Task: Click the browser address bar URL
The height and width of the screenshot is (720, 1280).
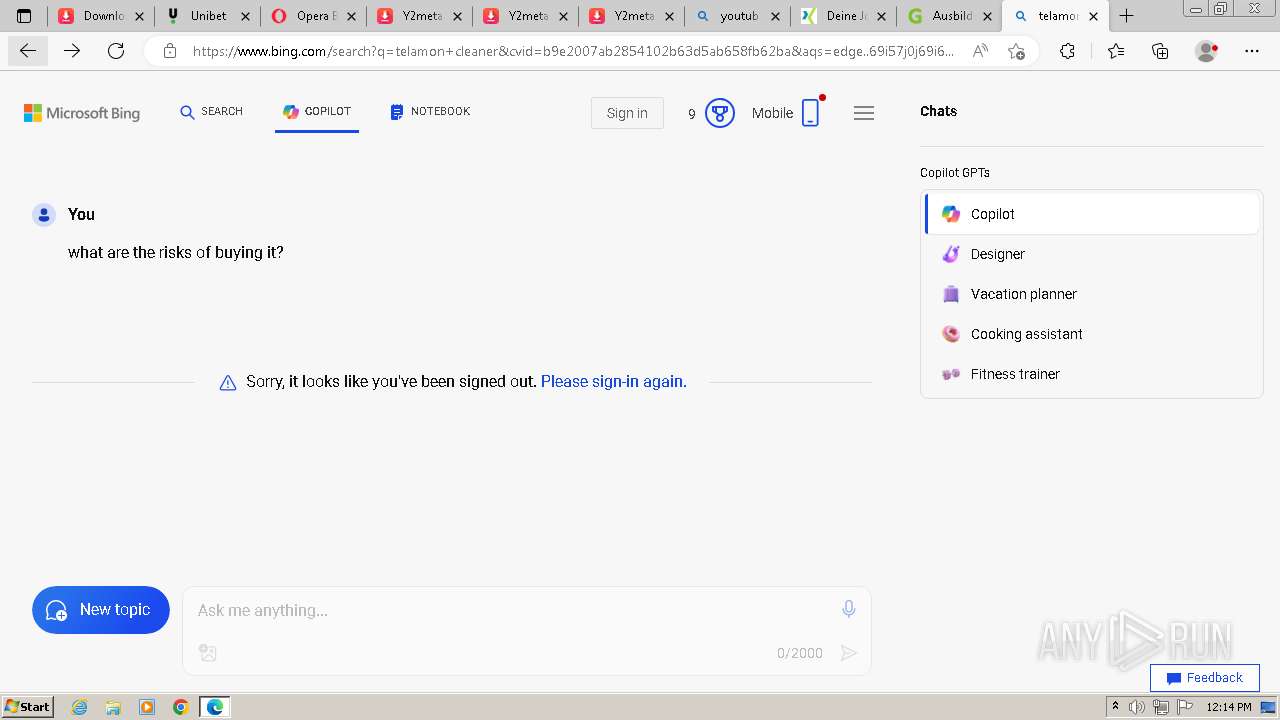Action: coord(573,52)
